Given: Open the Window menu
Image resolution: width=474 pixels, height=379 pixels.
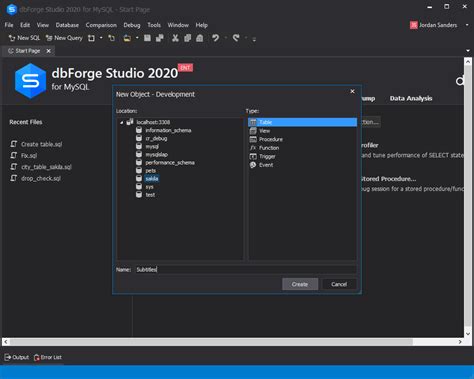Looking at the screenshot, I should click(x=178, y=25).
